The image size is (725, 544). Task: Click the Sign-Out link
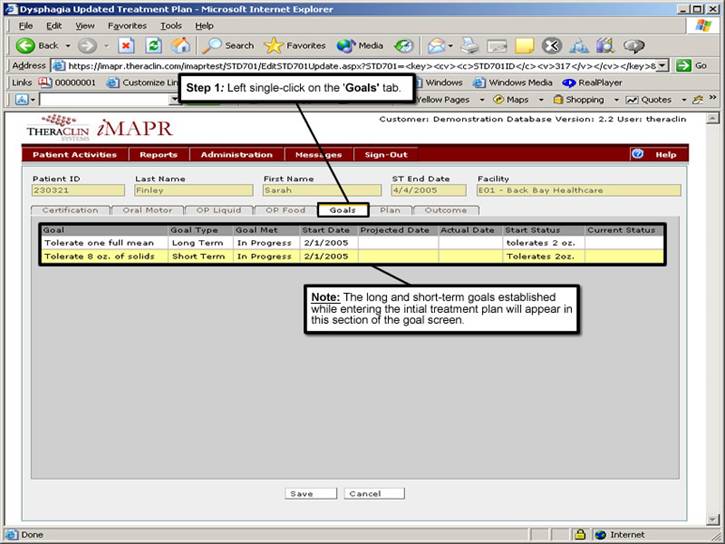pyautogui.click(x=386, y=155)
